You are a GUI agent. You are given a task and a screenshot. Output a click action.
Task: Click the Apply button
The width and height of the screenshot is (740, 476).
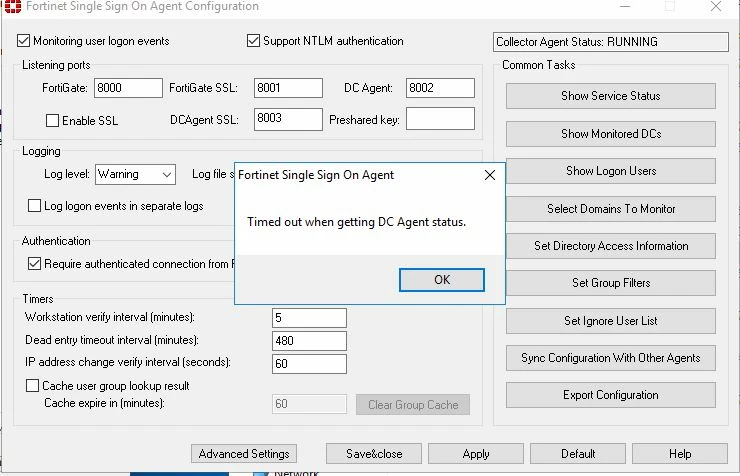point(476,454)
